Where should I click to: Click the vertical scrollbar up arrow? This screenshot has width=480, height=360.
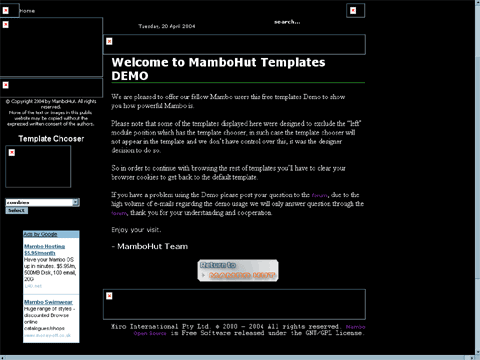coord(477,3)
